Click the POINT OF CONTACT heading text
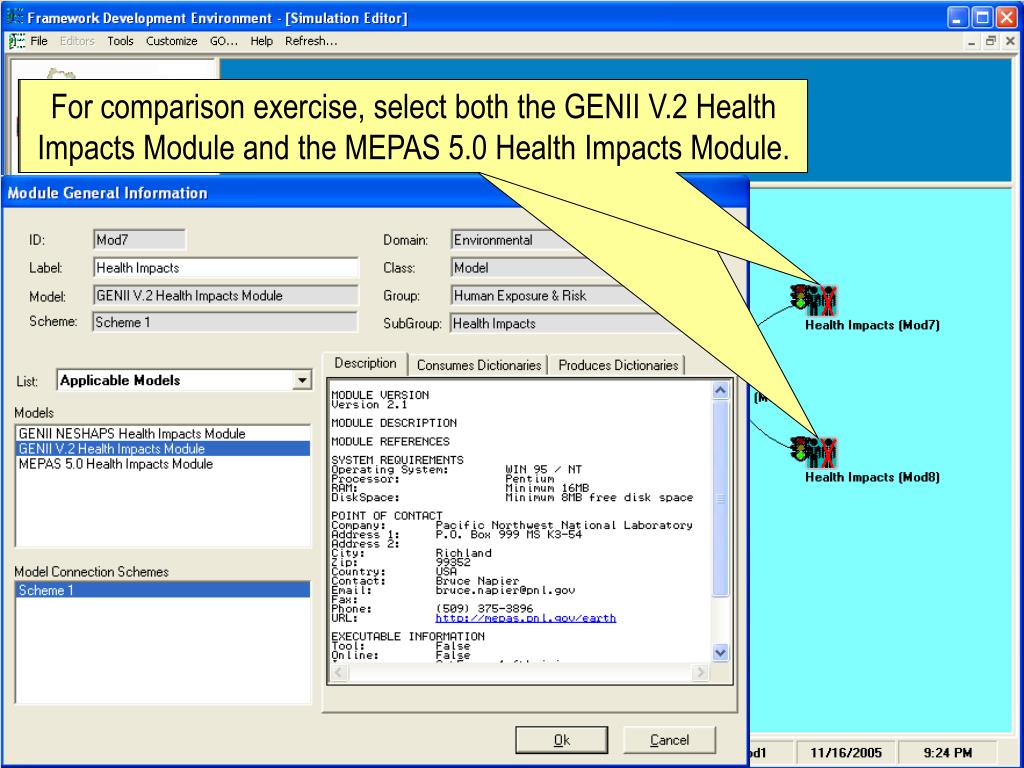This screenshot has height=768, width=1024. pos(387,515)
